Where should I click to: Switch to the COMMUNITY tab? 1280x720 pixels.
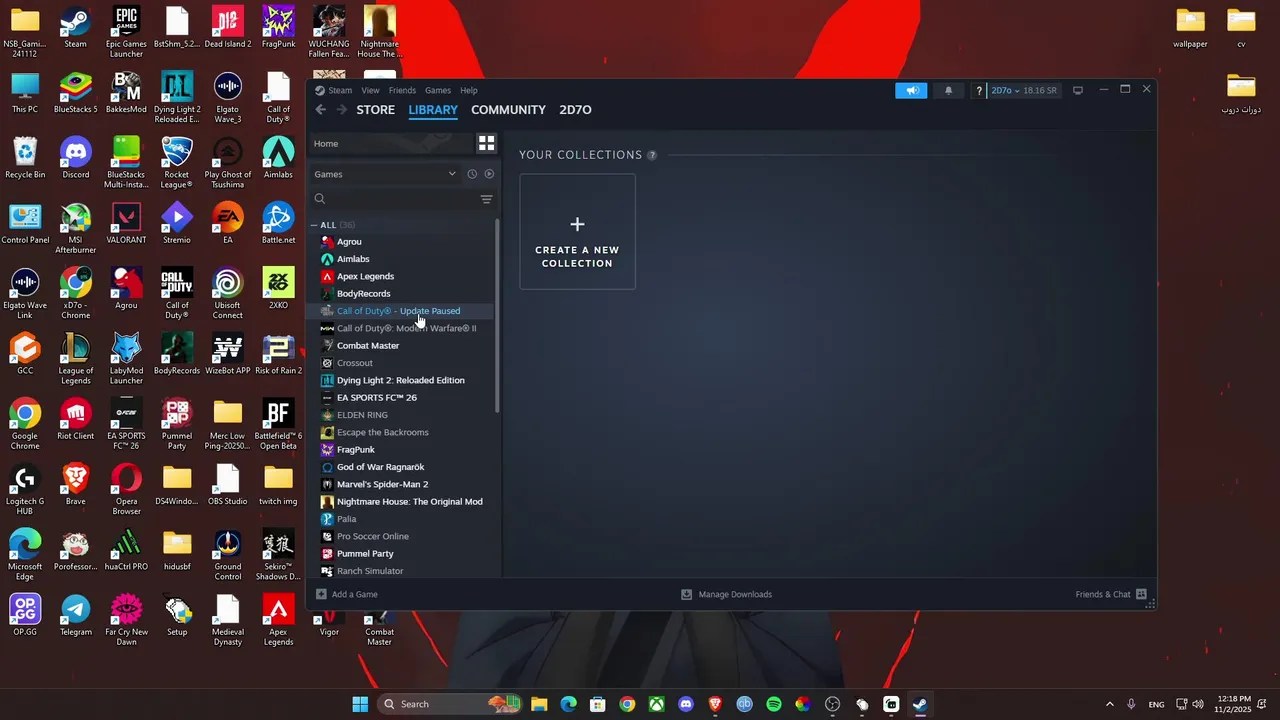[508, 110]
